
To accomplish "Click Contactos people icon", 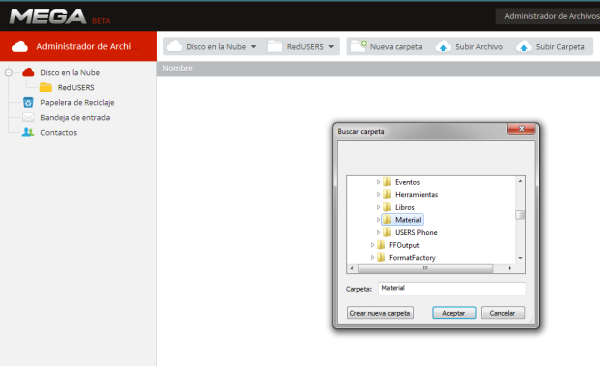I will click(28, 132).
